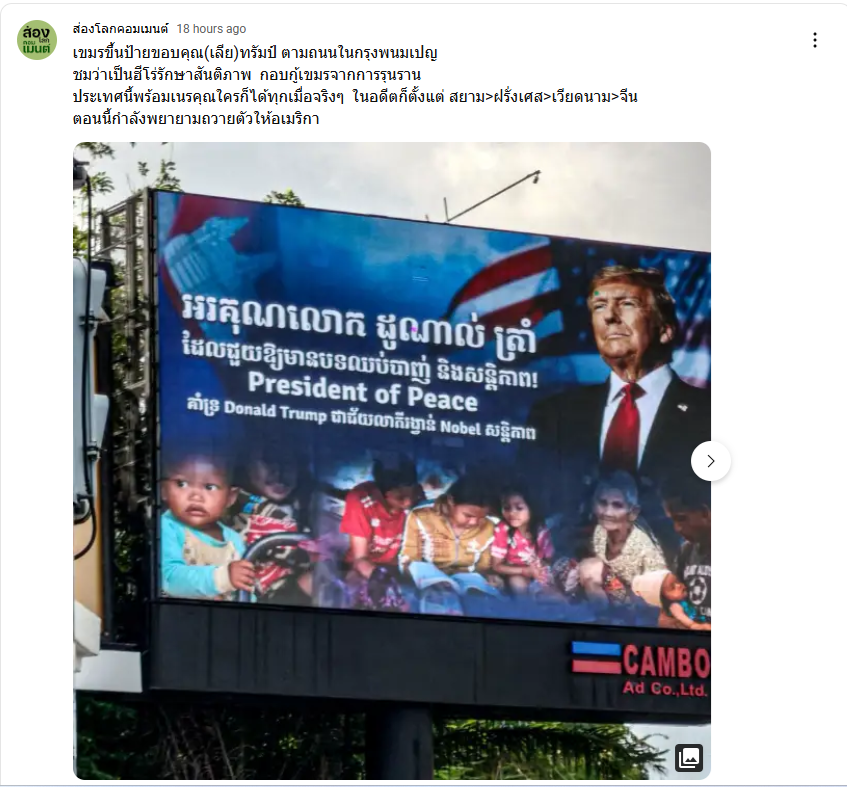Open the '18 hours ago' timestamp link
The image size is (847, 787).
click(211, 29)
